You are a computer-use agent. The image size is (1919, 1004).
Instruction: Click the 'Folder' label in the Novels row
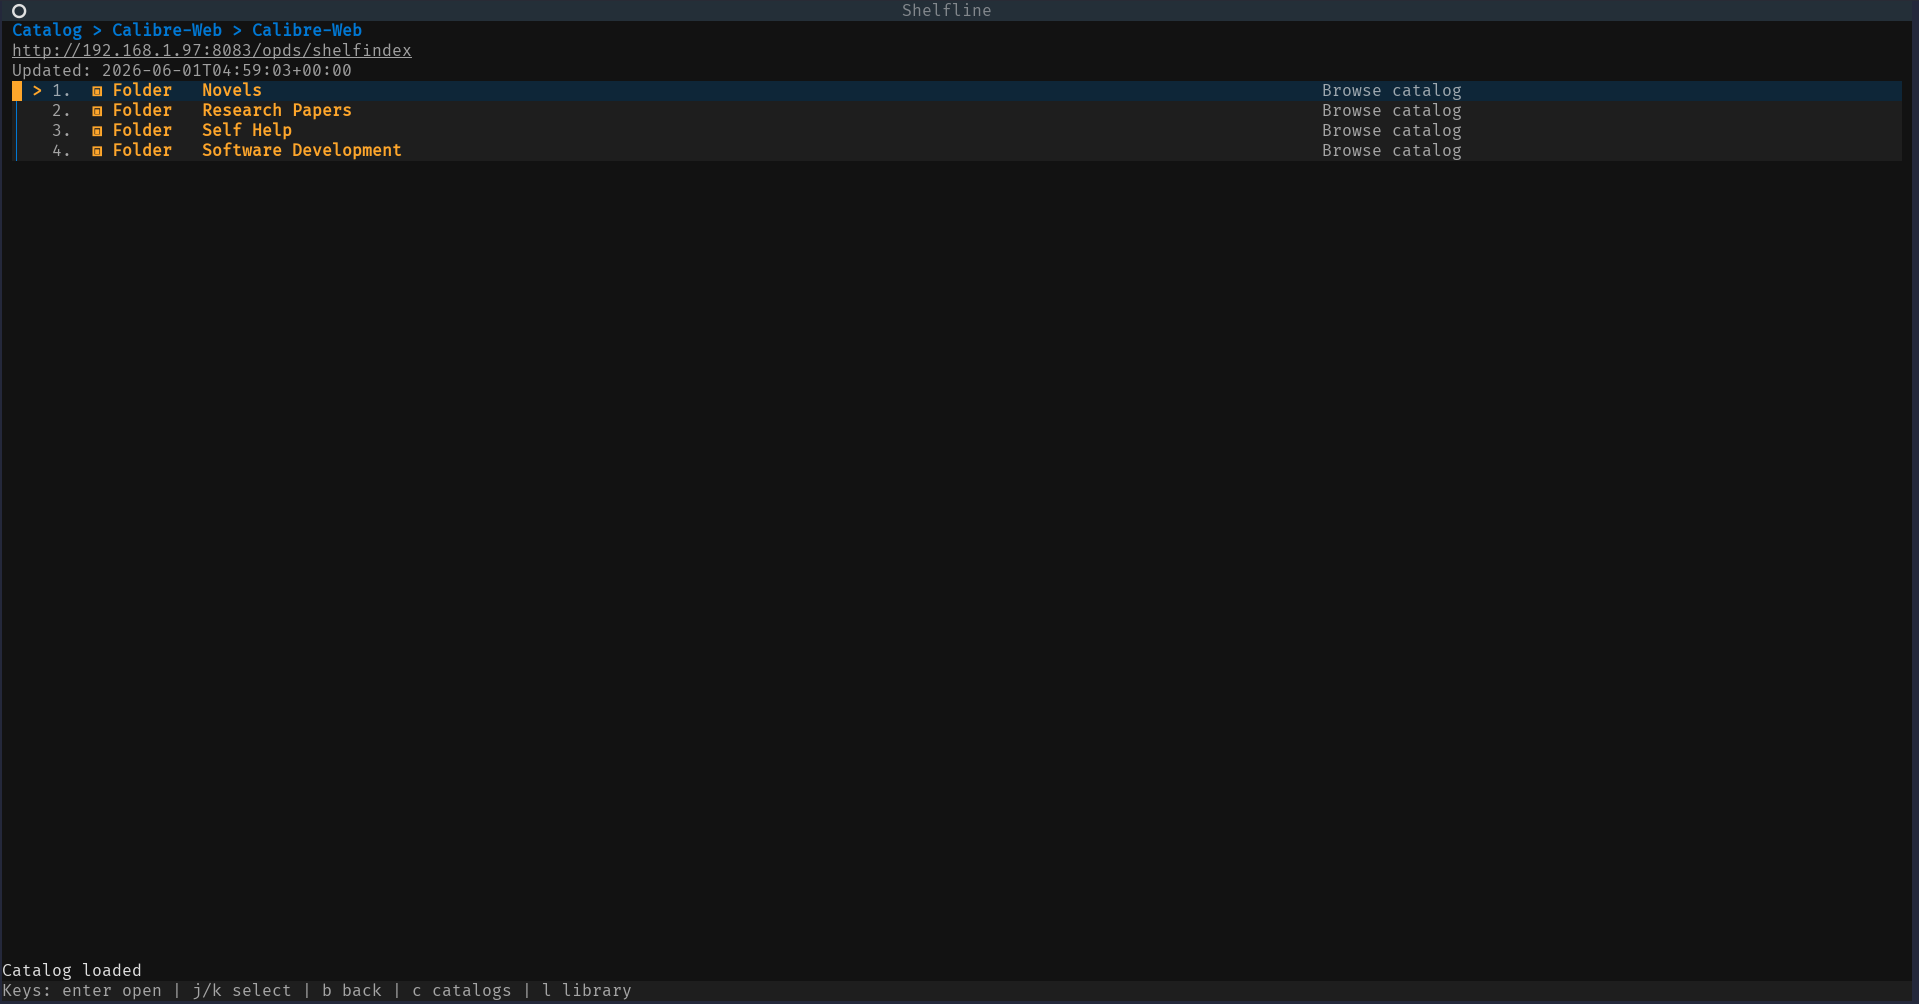142,90
